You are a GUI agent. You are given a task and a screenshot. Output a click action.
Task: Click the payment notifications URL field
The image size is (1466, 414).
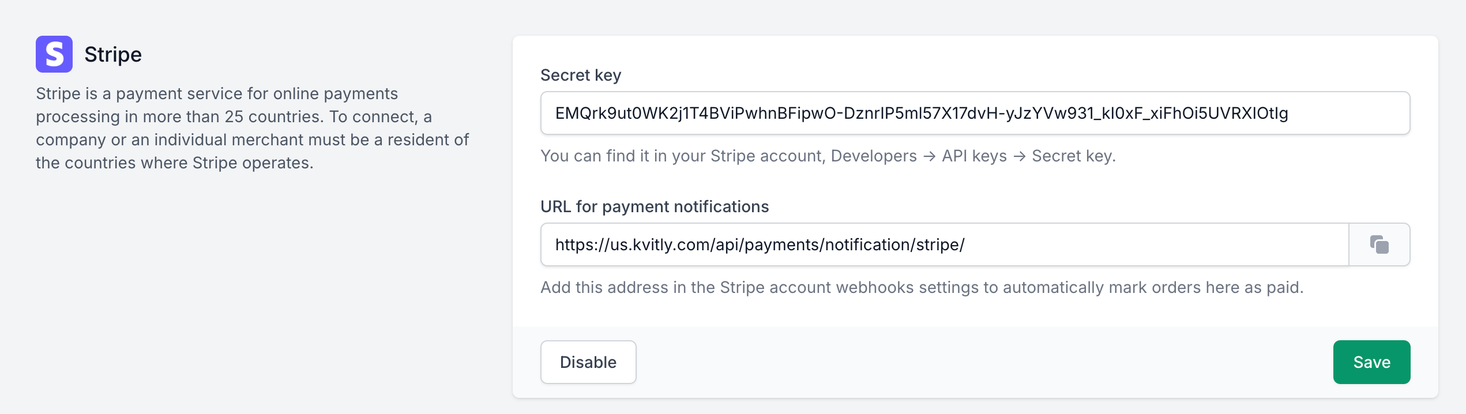(x=944, y=244)
